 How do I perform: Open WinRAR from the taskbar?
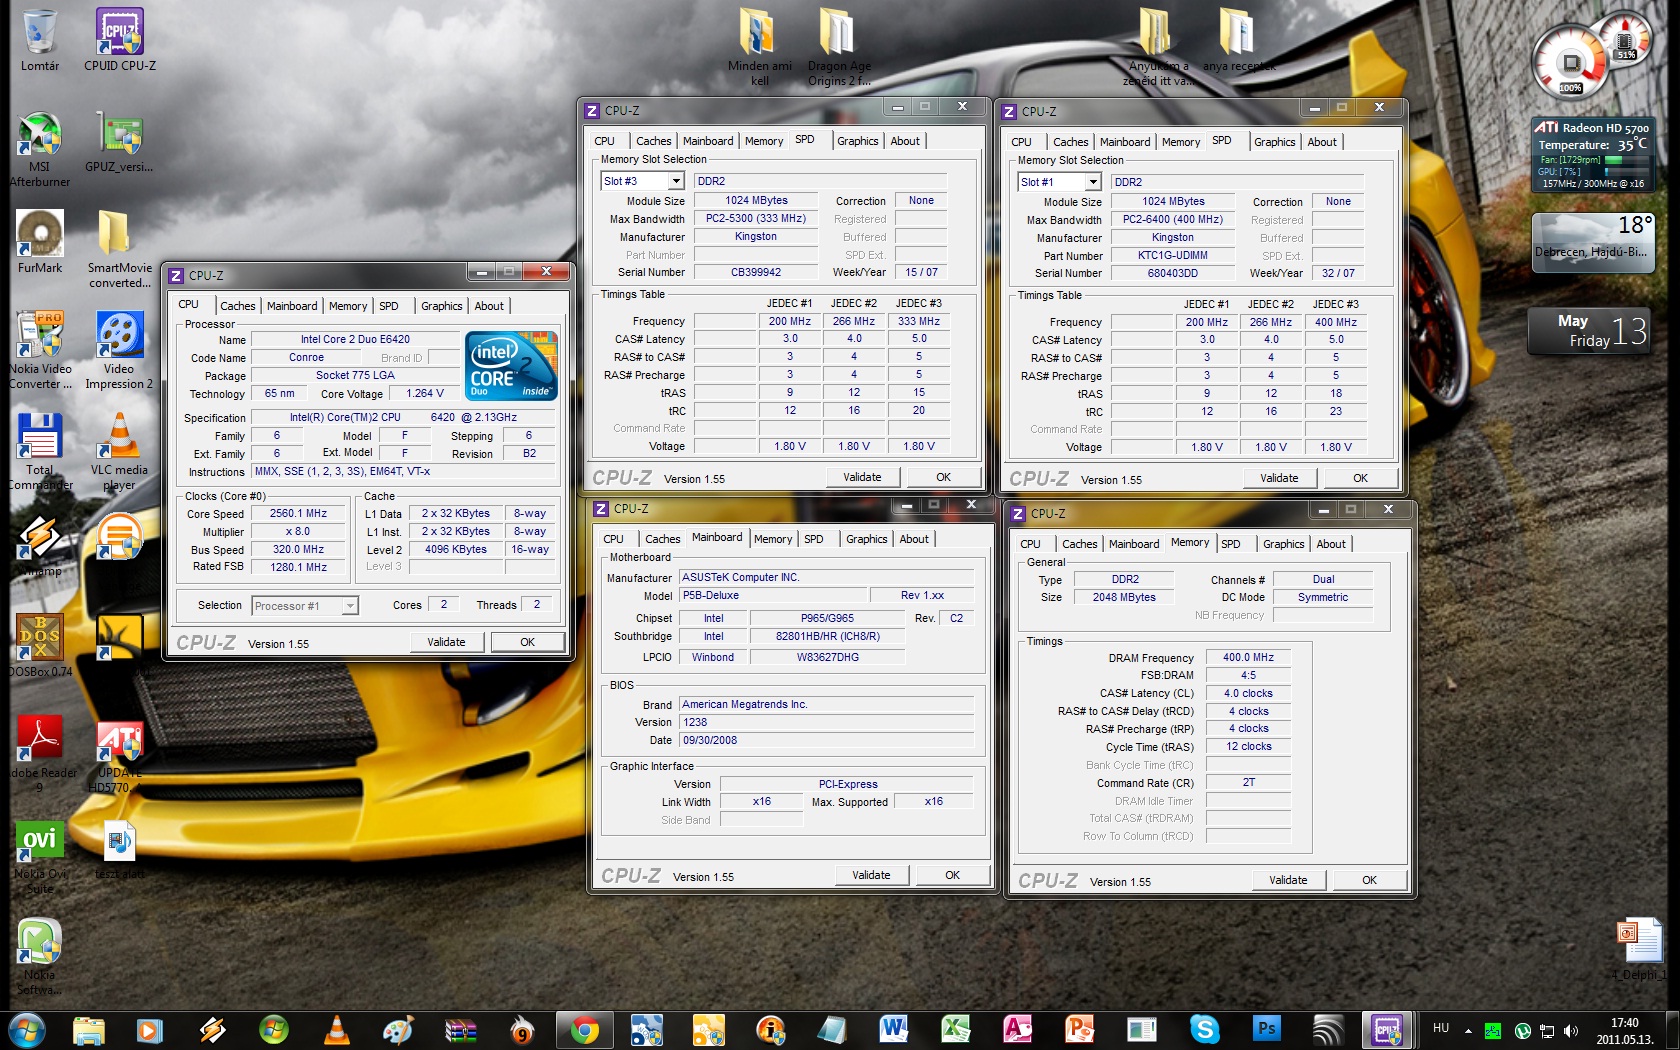(460, 1029)
